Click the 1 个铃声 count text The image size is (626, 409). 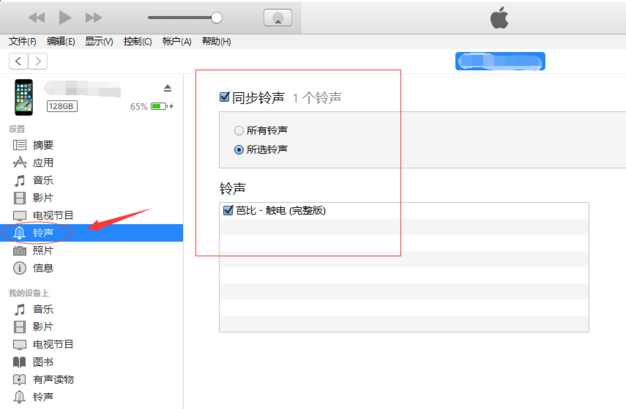[x=317, y=97]
